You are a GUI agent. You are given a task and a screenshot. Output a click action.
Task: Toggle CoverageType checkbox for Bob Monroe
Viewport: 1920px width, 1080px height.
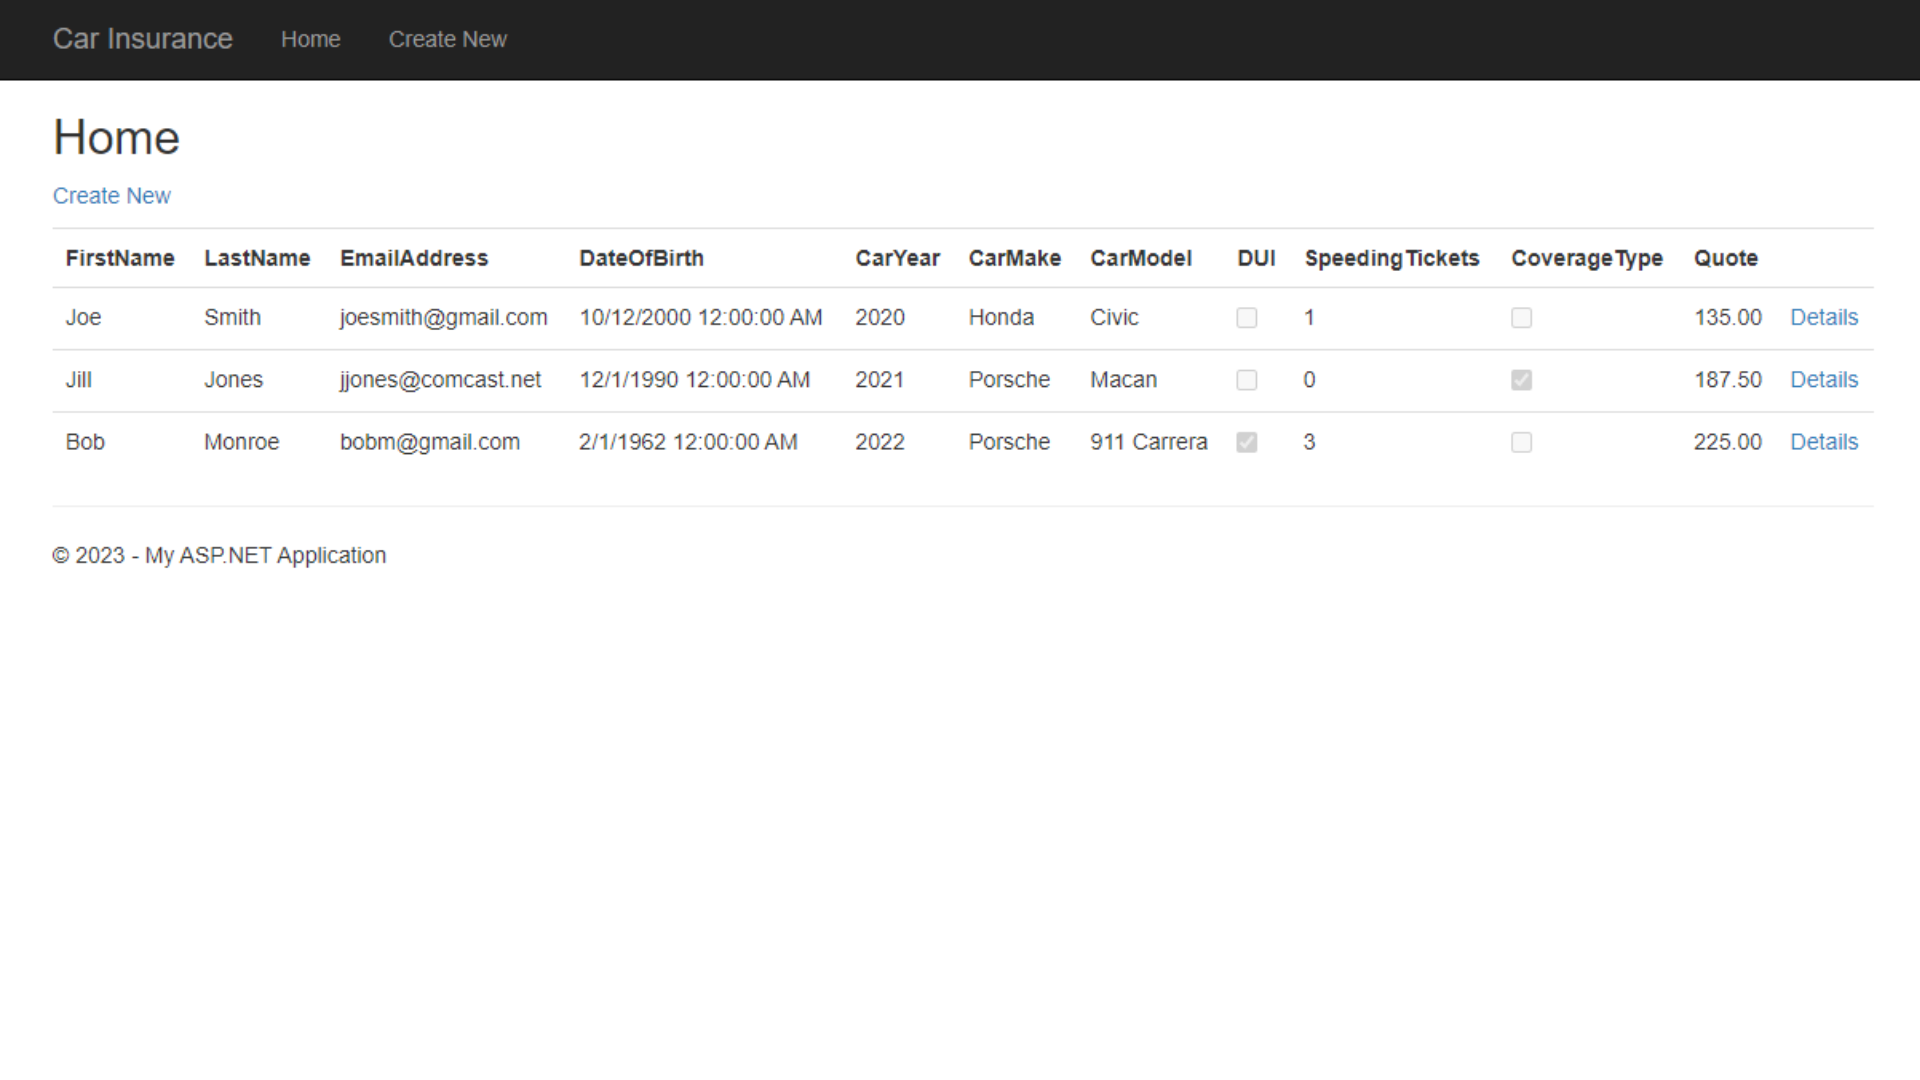pos(1521,442)
